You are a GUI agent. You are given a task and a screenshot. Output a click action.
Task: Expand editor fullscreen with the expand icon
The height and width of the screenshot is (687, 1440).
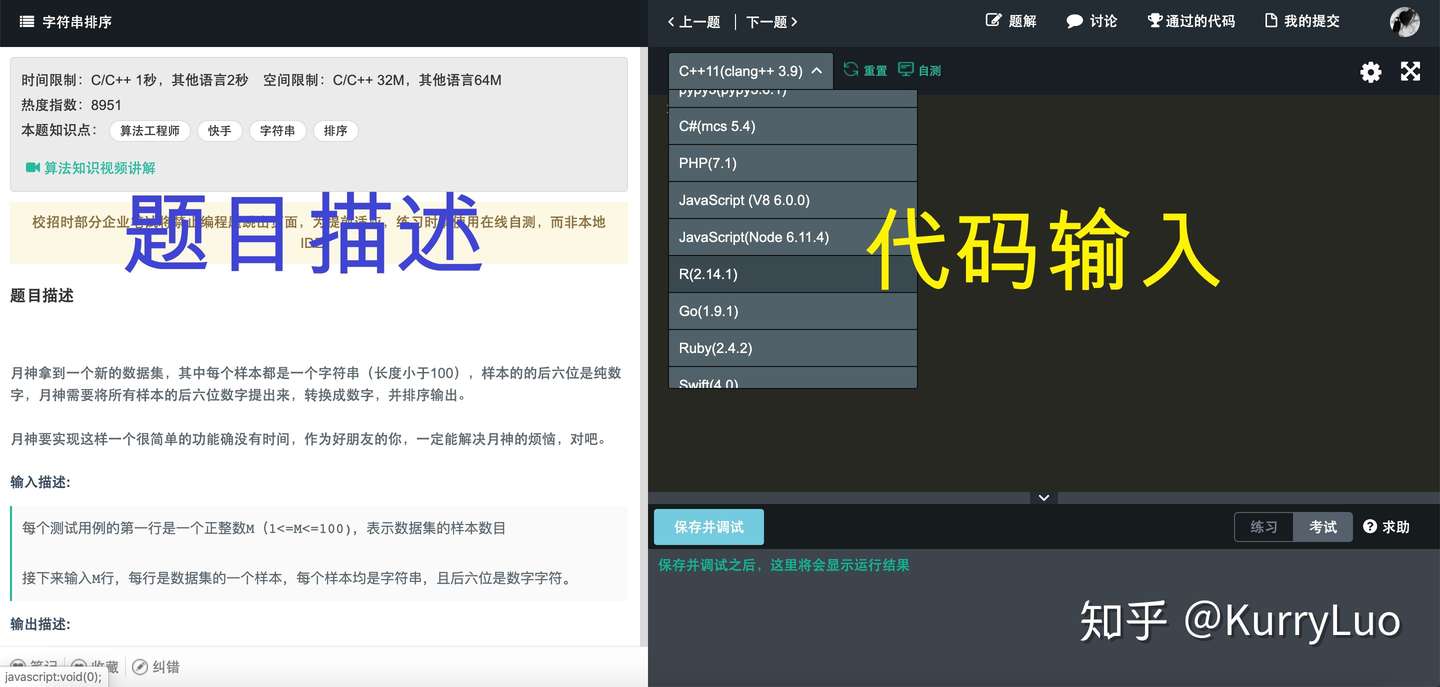click(1410, 71)
